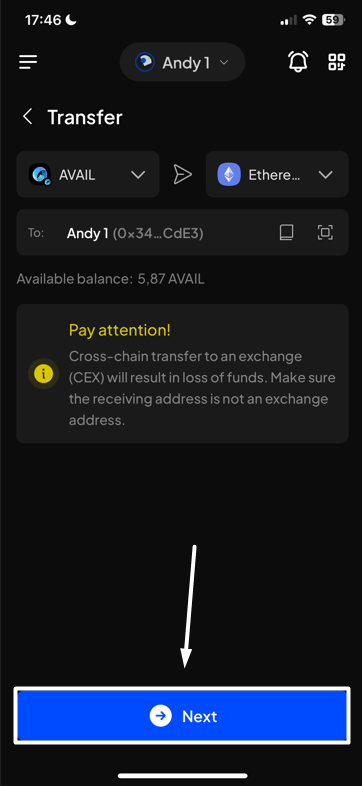Tap the yellow info icon
Viewport: 362px width, 786px height.
point(44,373)
